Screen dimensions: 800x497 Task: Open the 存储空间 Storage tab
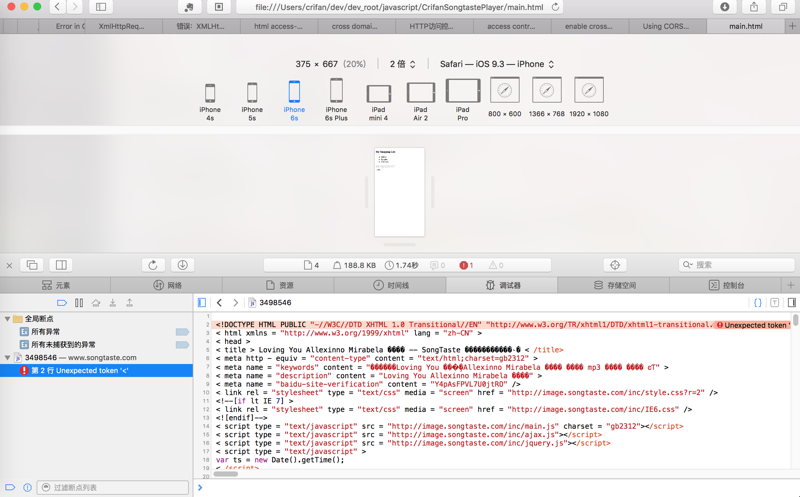pyautogui.click(x=614, y=285)
